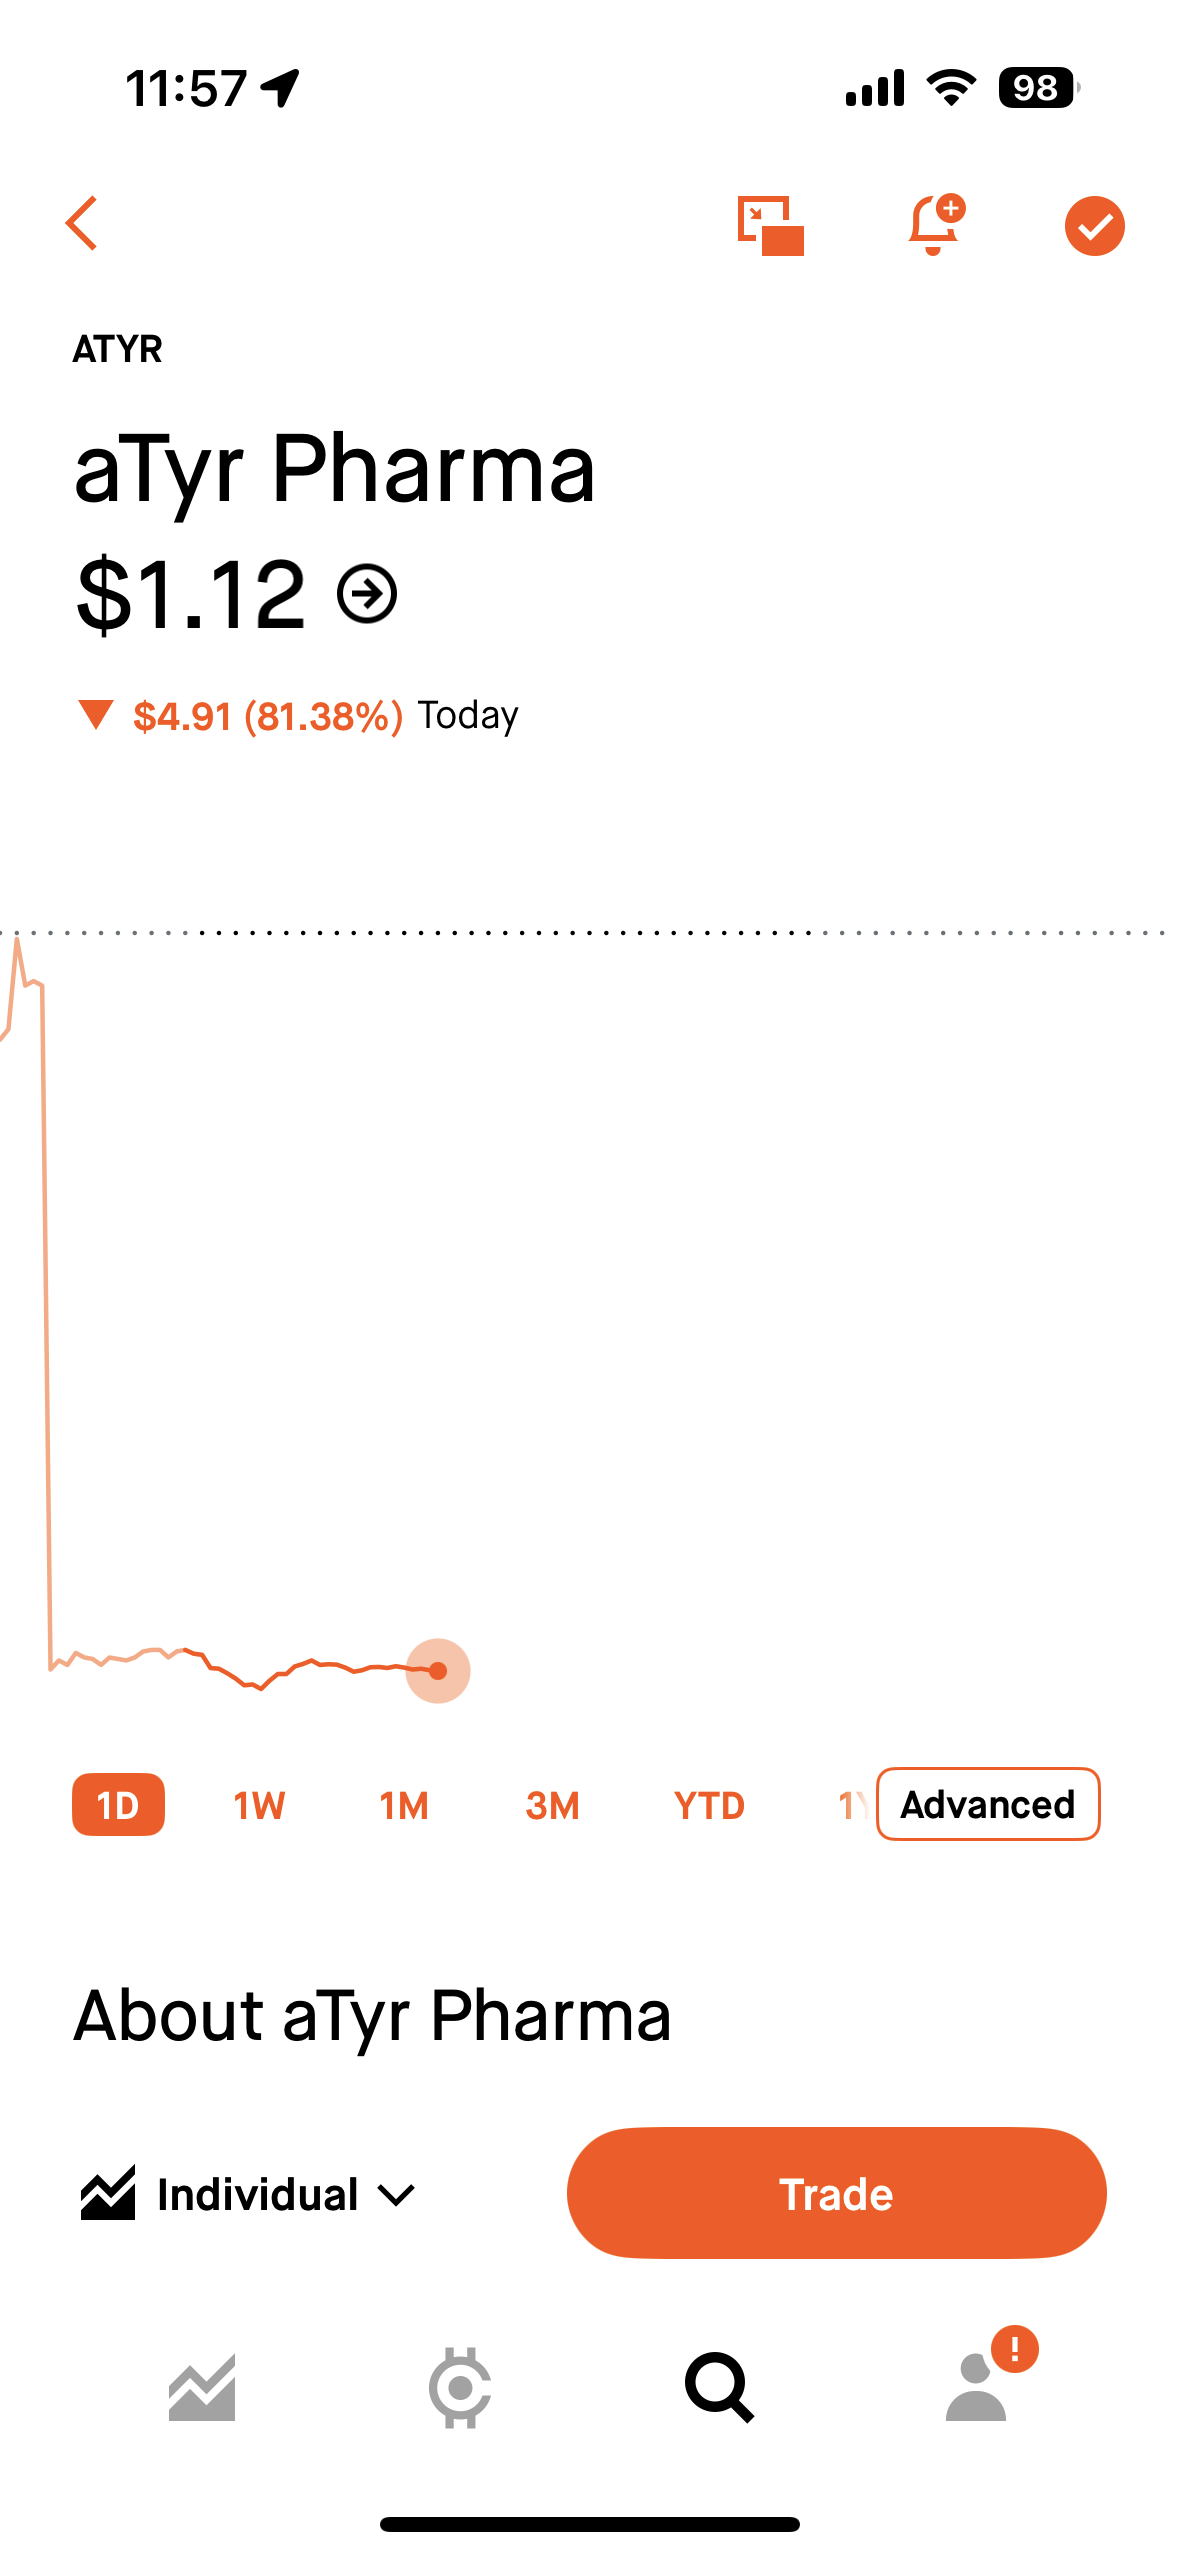Open picture-in-picture chart mode icon
Image resolution: width=1179 pixels, height=2556 pixels.
point(770,226)
